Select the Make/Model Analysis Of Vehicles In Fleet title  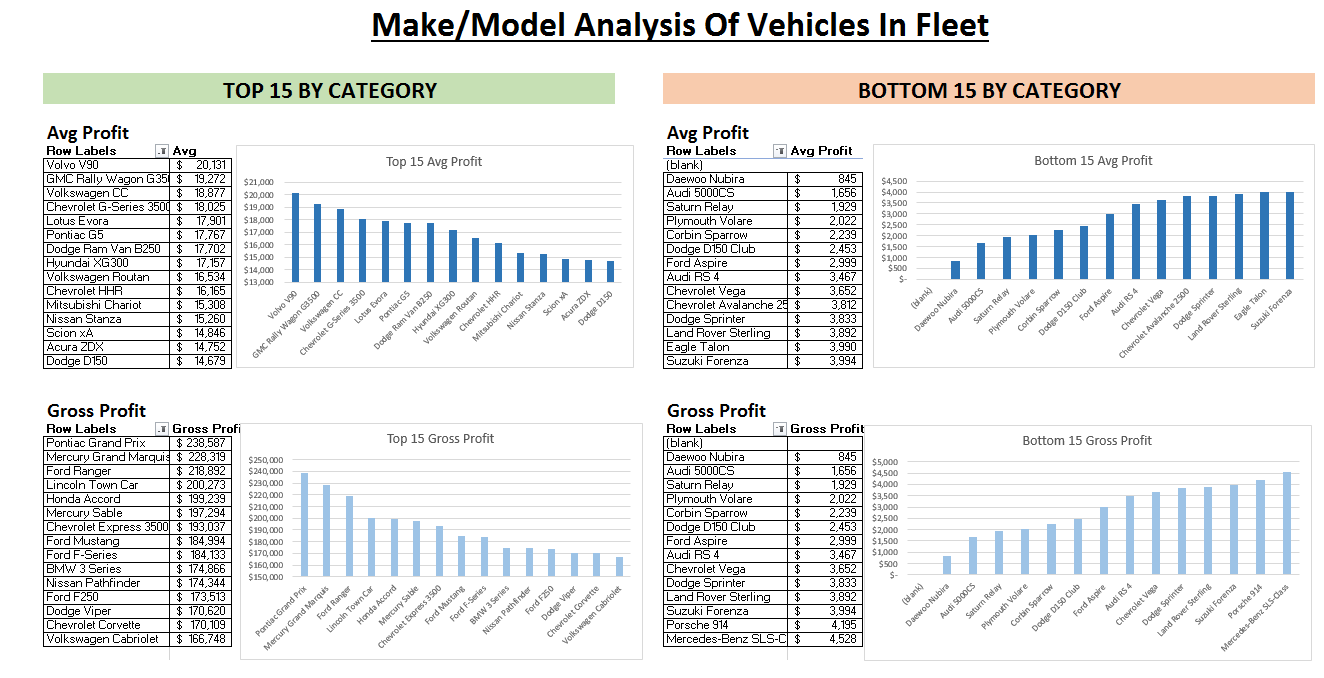[680, 24]
